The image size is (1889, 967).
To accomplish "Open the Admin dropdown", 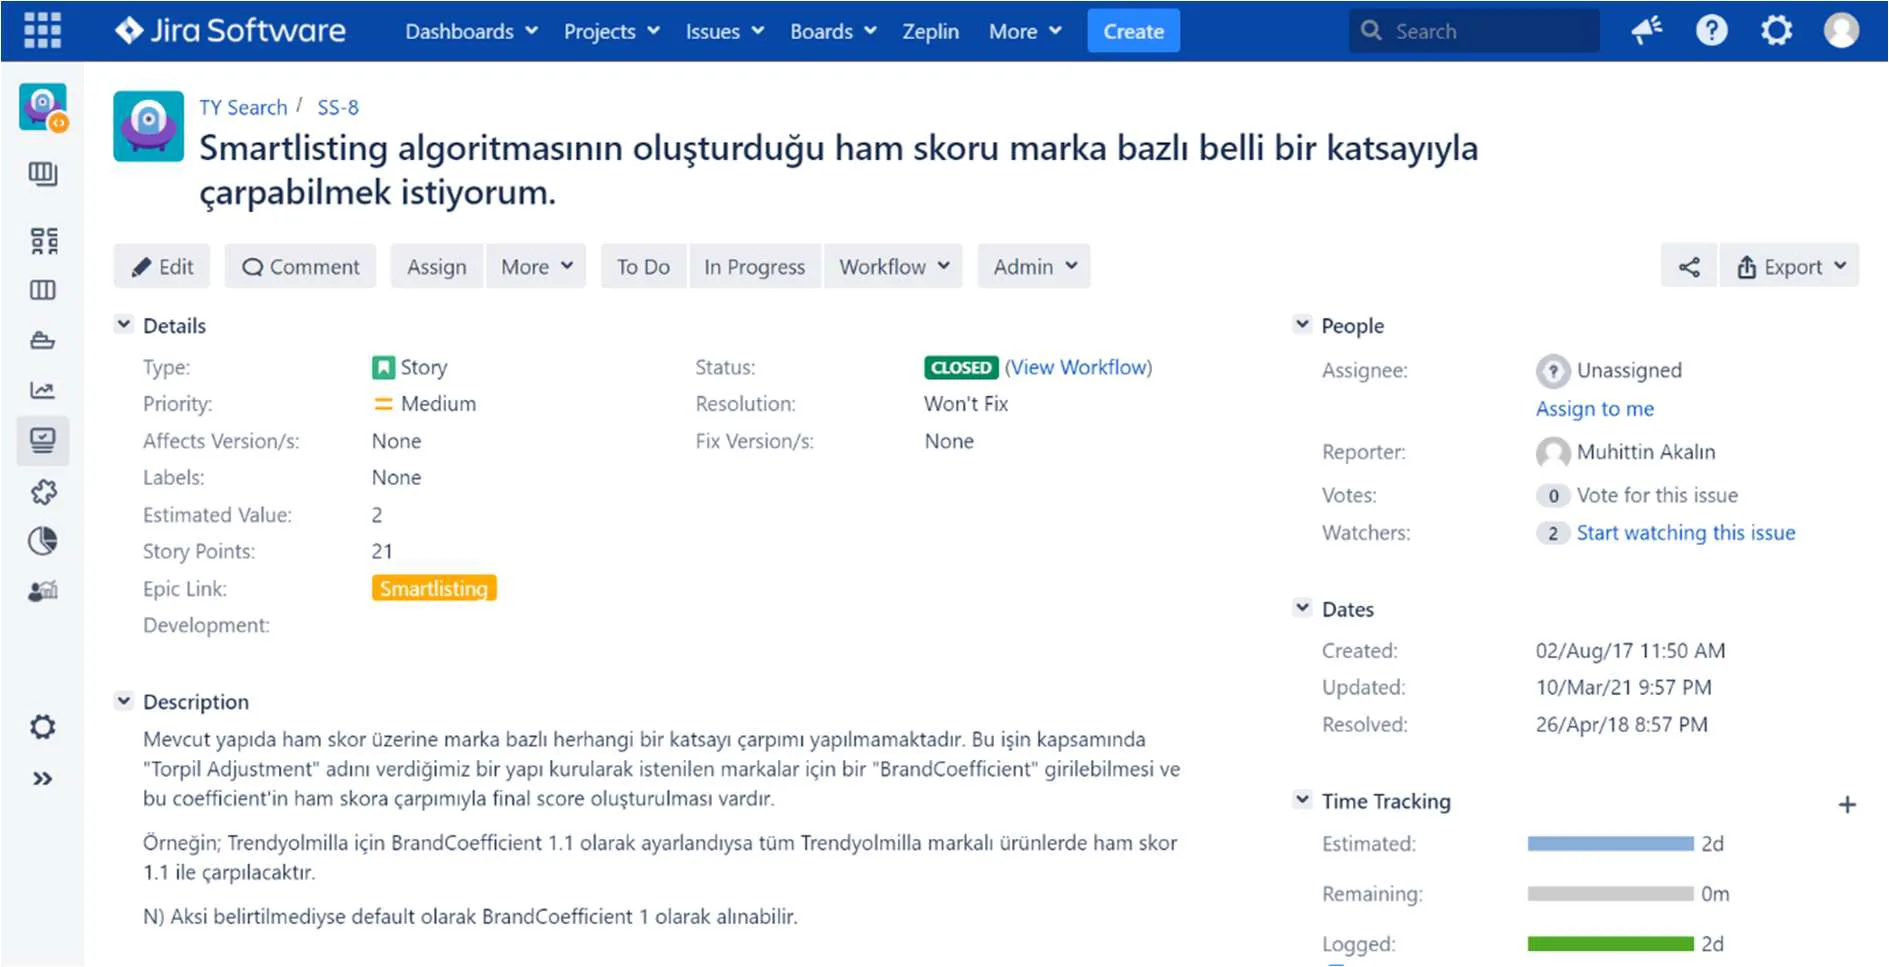I will pos(1034,267).
